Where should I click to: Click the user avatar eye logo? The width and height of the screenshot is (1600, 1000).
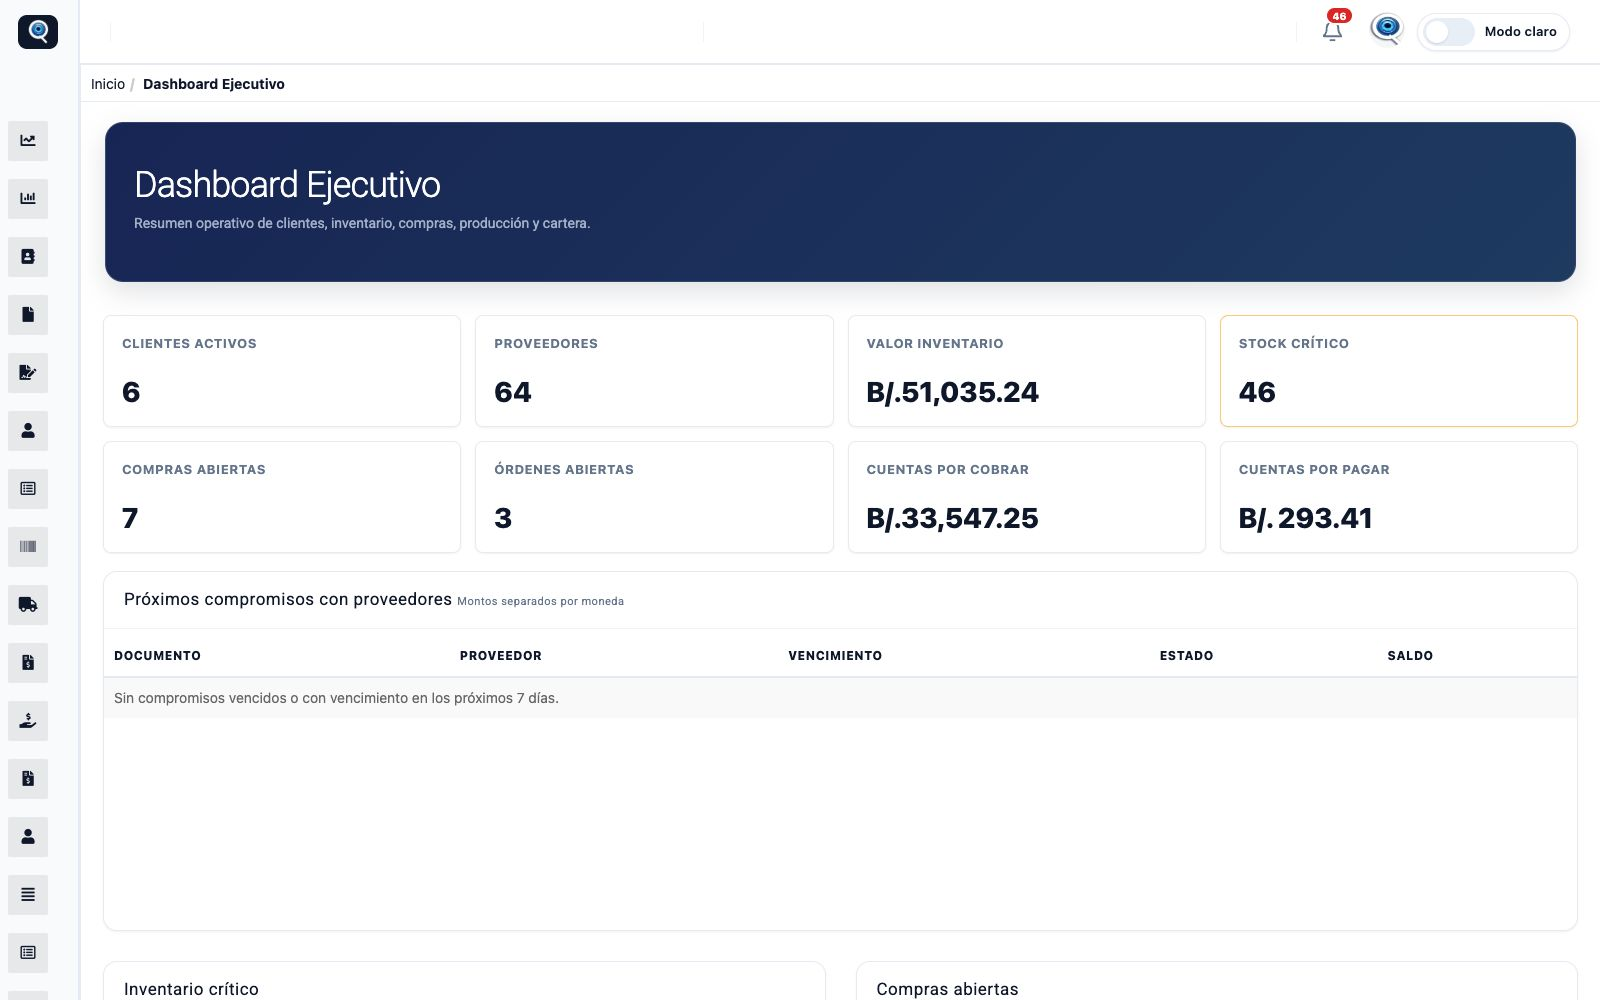[x=1387, y=29]
